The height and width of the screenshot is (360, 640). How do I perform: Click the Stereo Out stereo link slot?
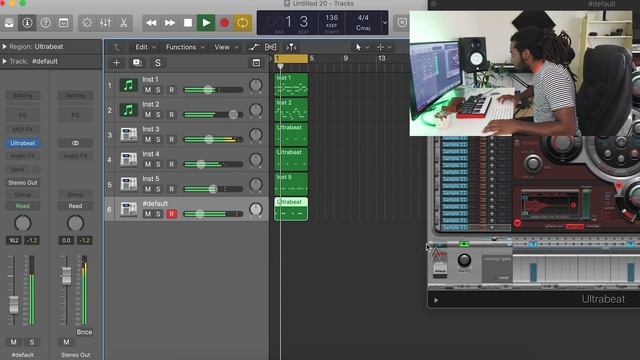[x=76, y=143]
